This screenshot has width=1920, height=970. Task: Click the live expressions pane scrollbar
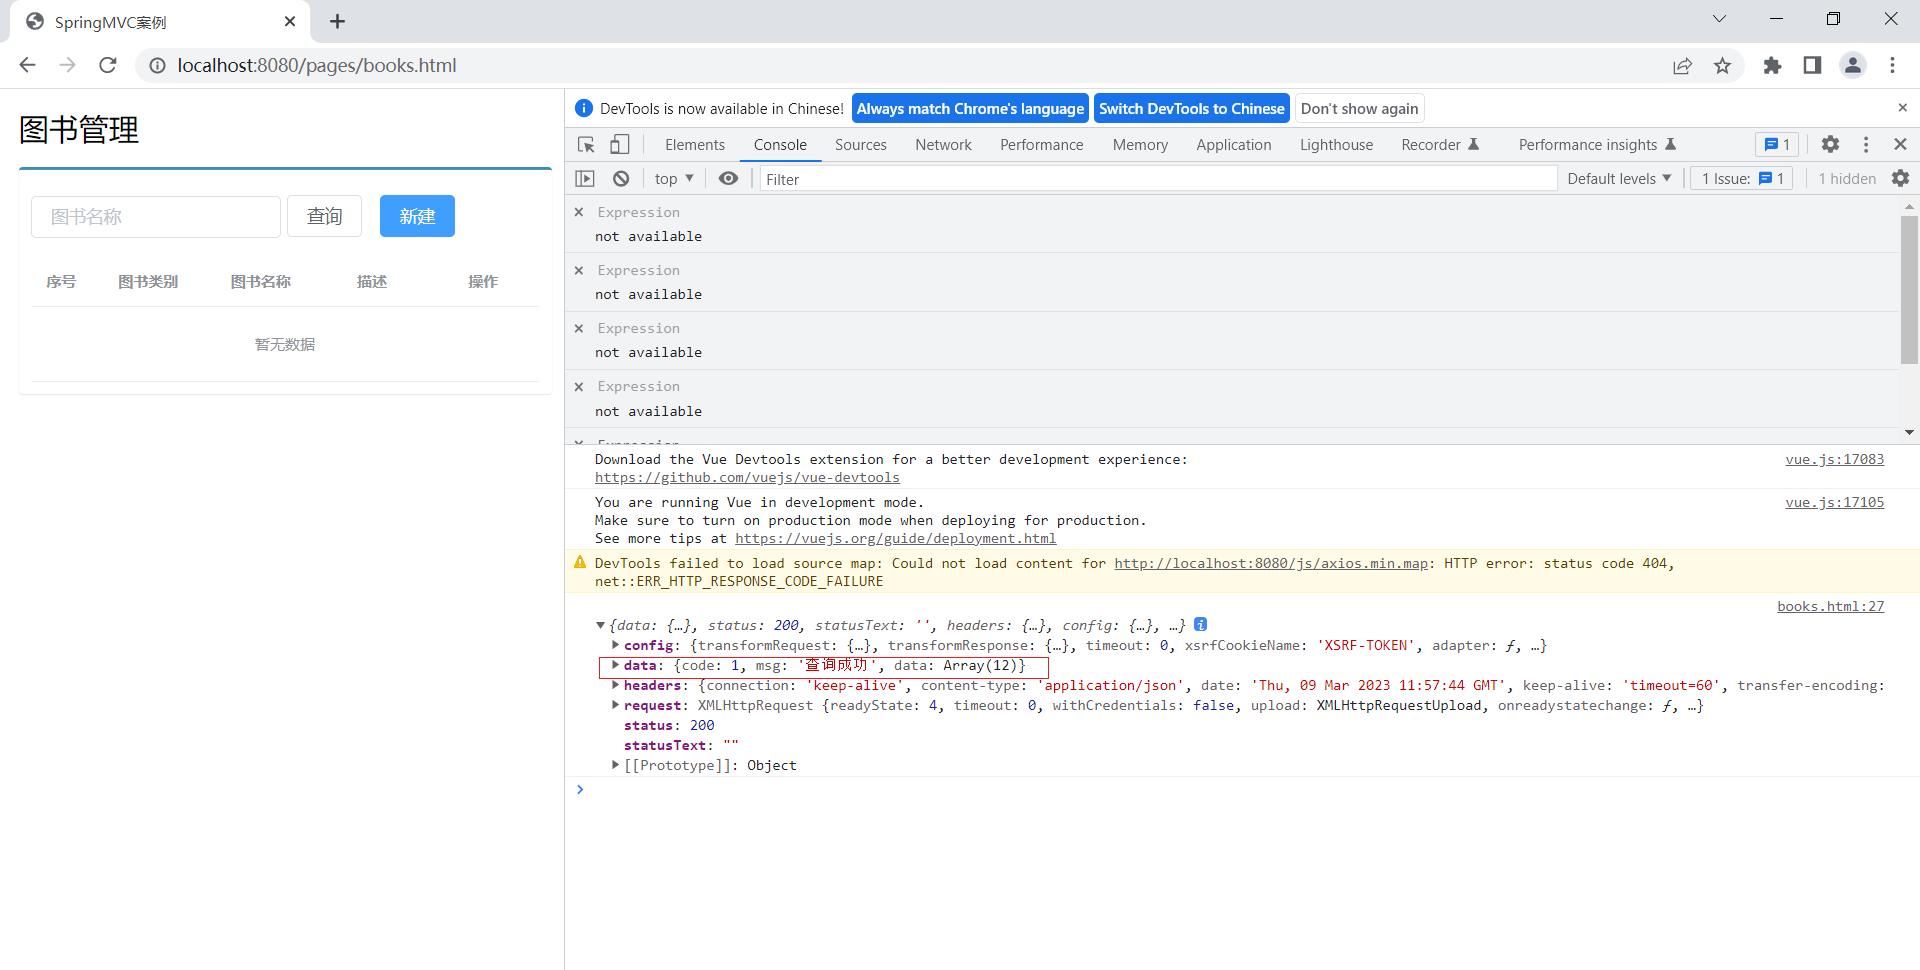click(x=1908, y=290)
